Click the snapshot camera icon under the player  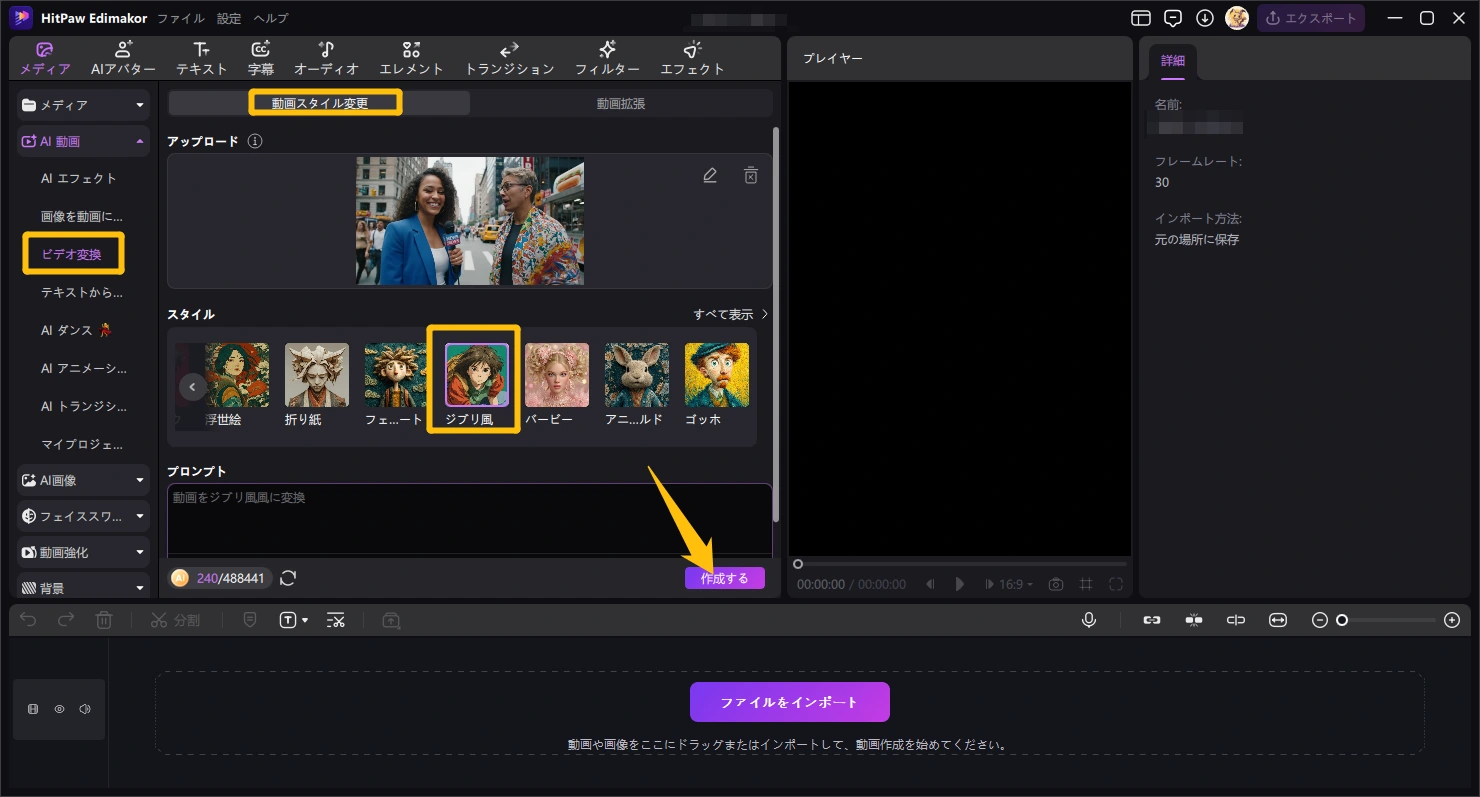pyautogui.click(x=1055, y=584)
